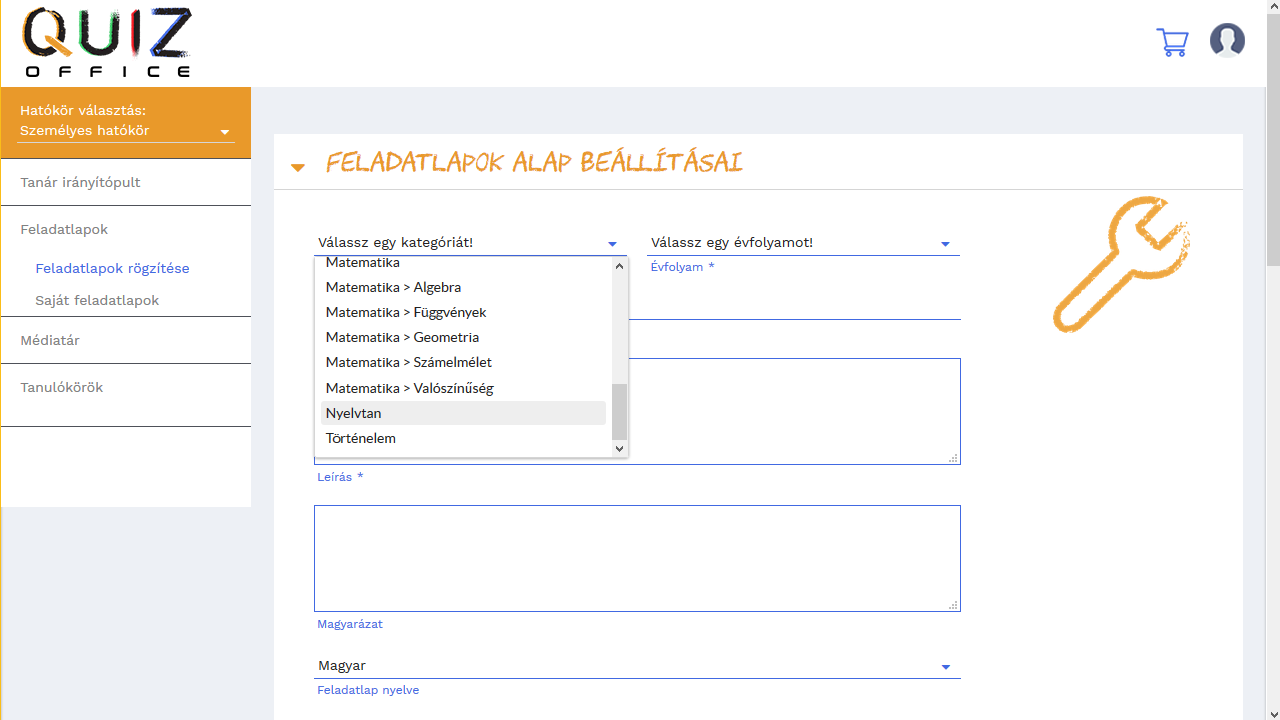This screenshot has width=1280, height=720.
Task: Open the Válassz egy kategóriát dropdown
Action: tap(468, 243)
